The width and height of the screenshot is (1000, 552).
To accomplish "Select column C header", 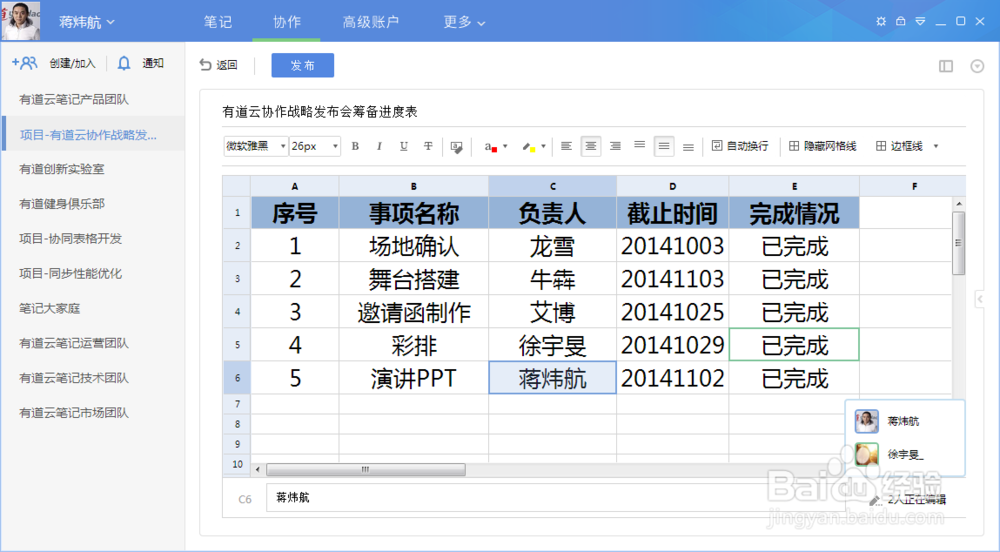I will coord(552,186).
